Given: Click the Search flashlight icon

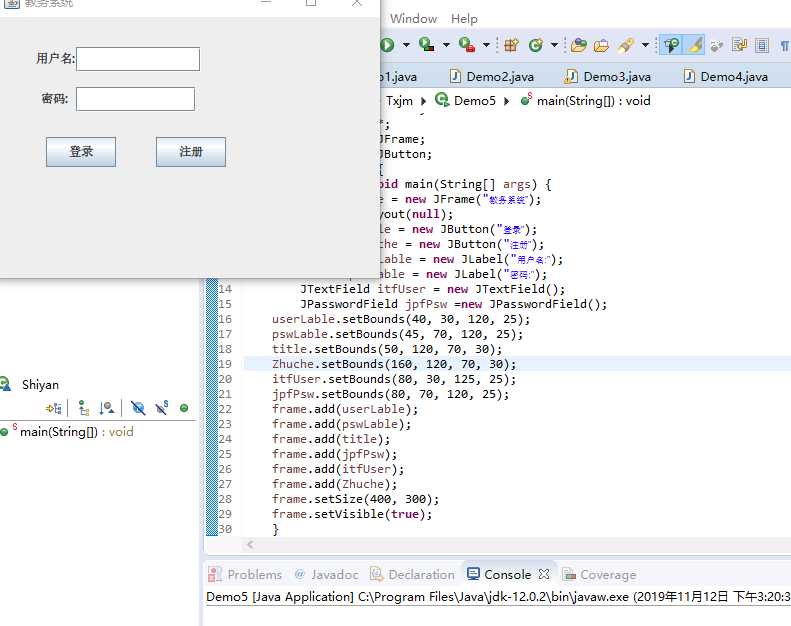Looking at the screenshot, I should (626, 45).
